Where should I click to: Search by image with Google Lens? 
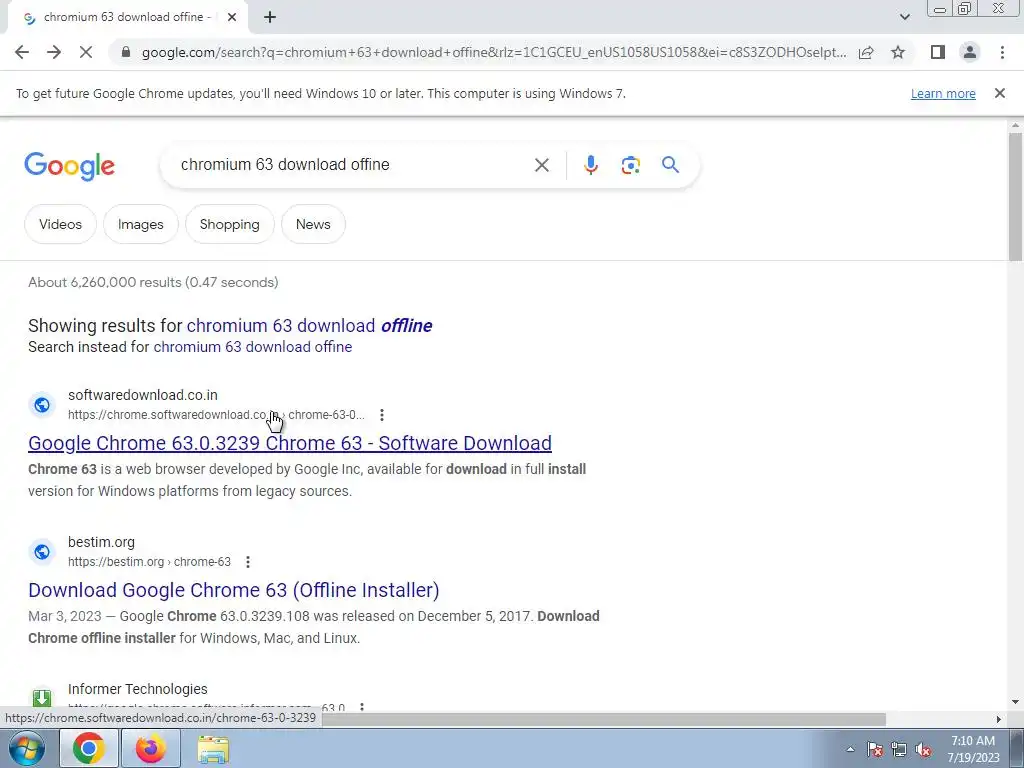point(630,165)
